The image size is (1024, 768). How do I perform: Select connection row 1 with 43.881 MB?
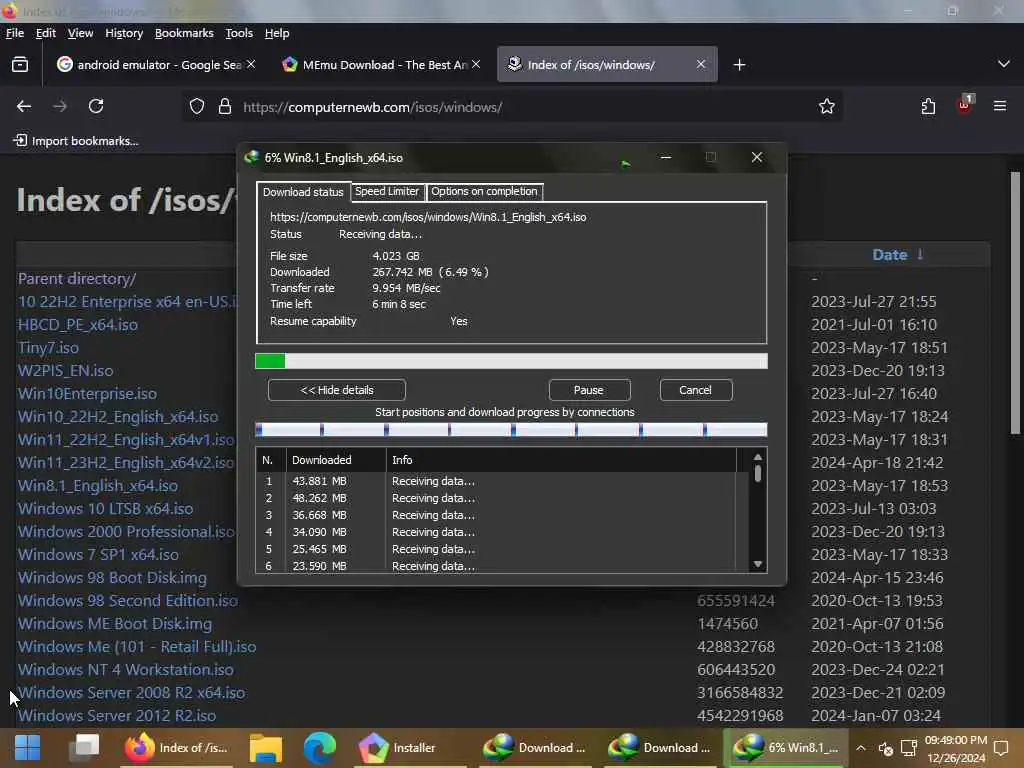[x=496, y=481]
